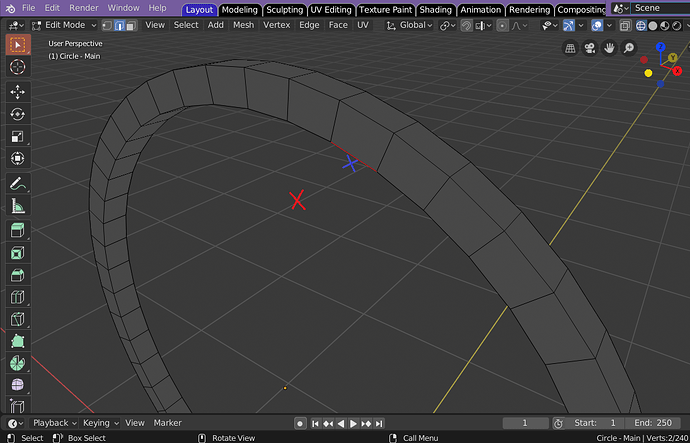Toggle the snapping magnet button
The image size is (690, 443).
pos(466,26)
